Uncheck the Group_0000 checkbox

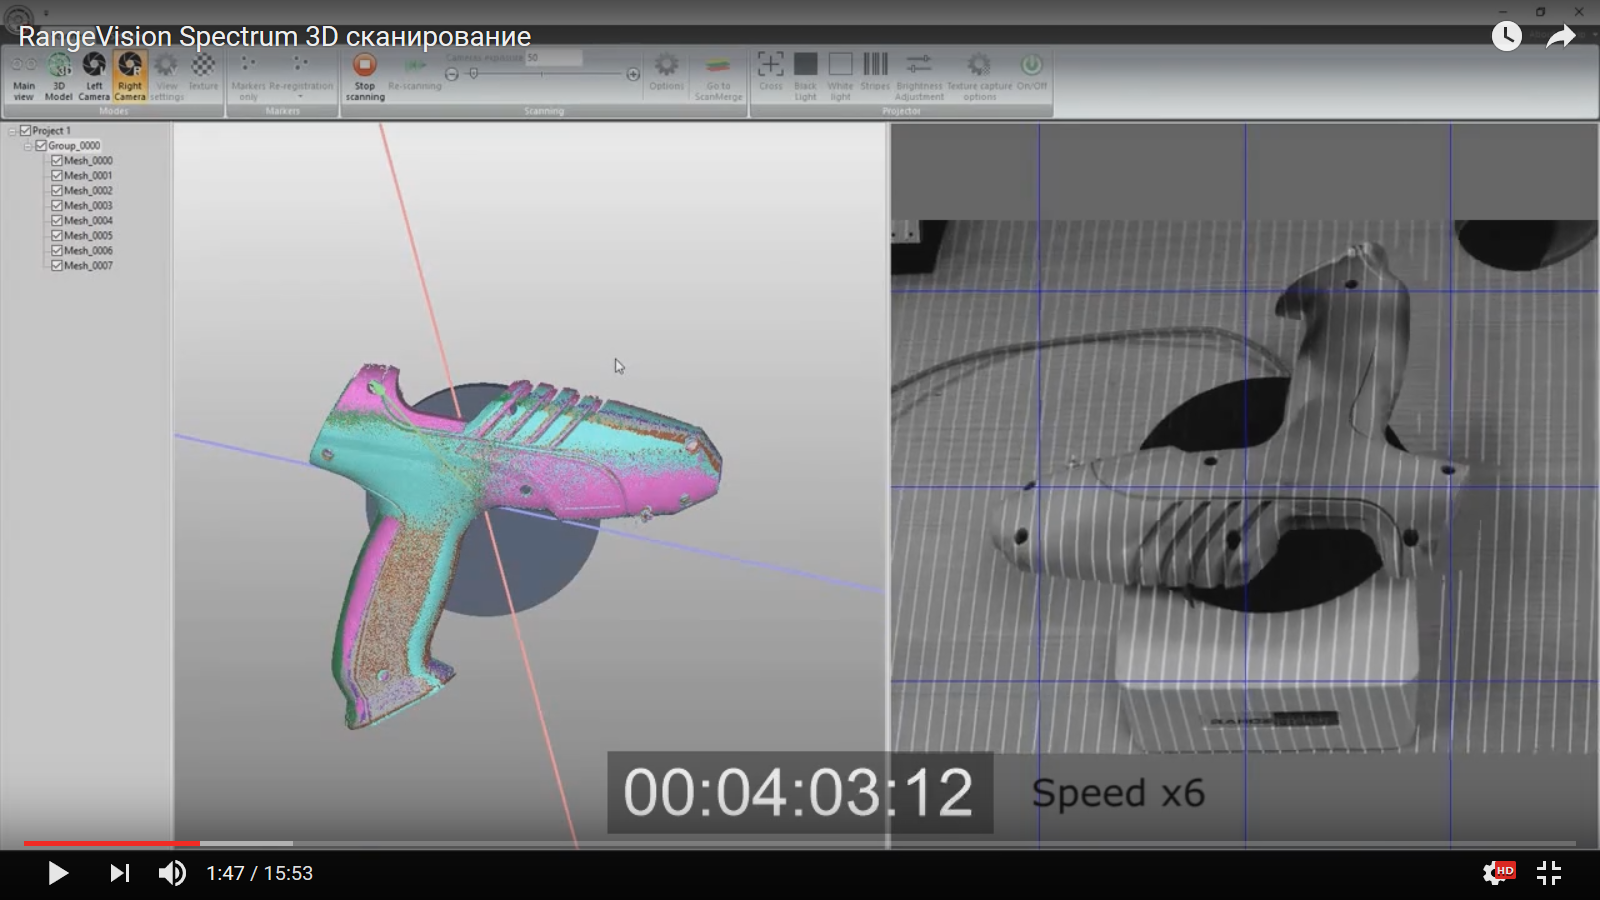pyautogui.click(x=39, y=145)
